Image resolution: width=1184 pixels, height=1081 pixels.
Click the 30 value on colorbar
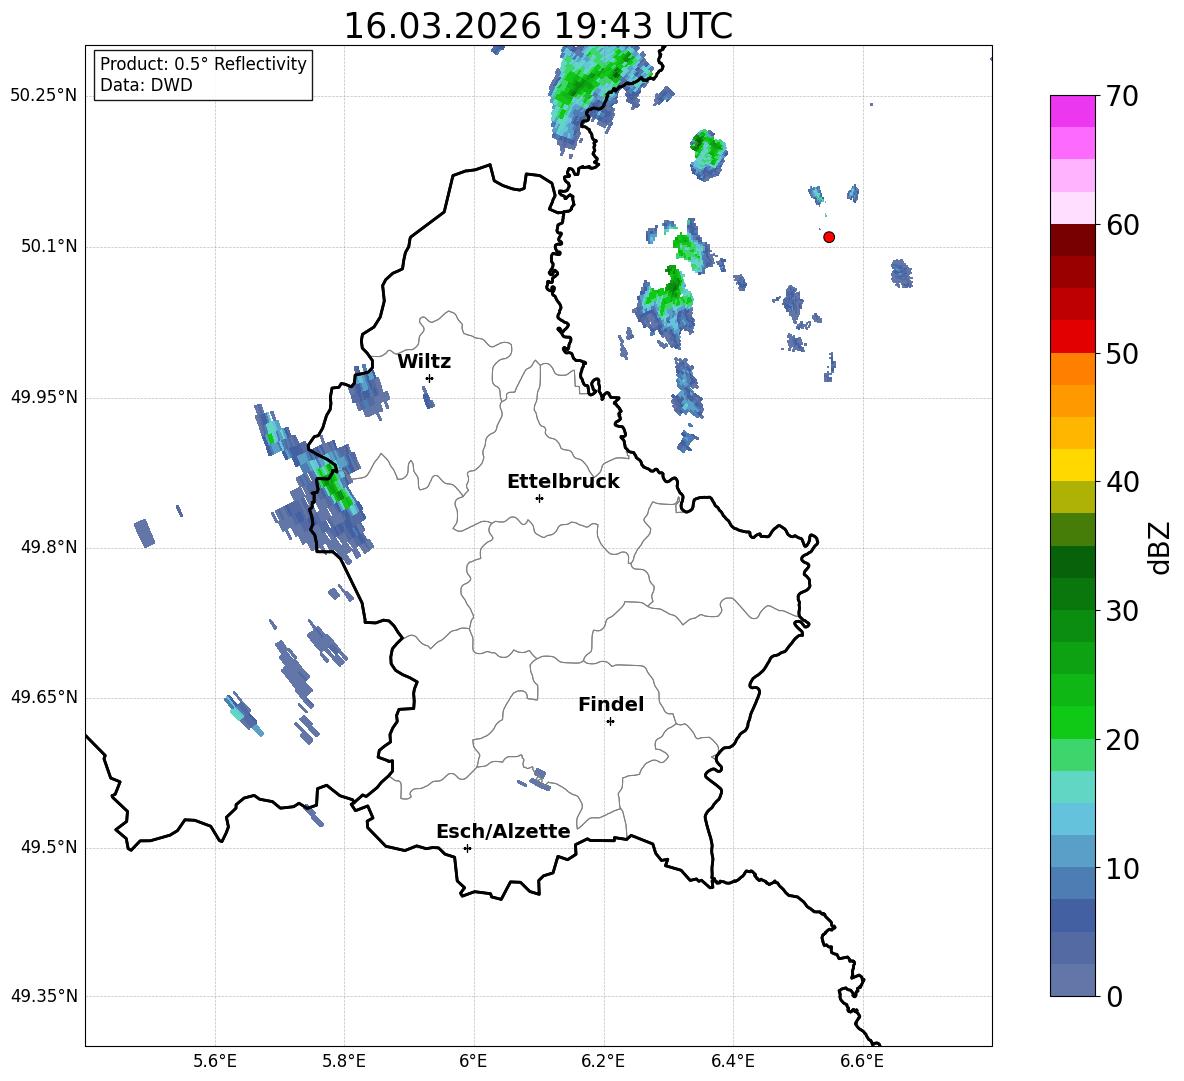[1122, 611]
